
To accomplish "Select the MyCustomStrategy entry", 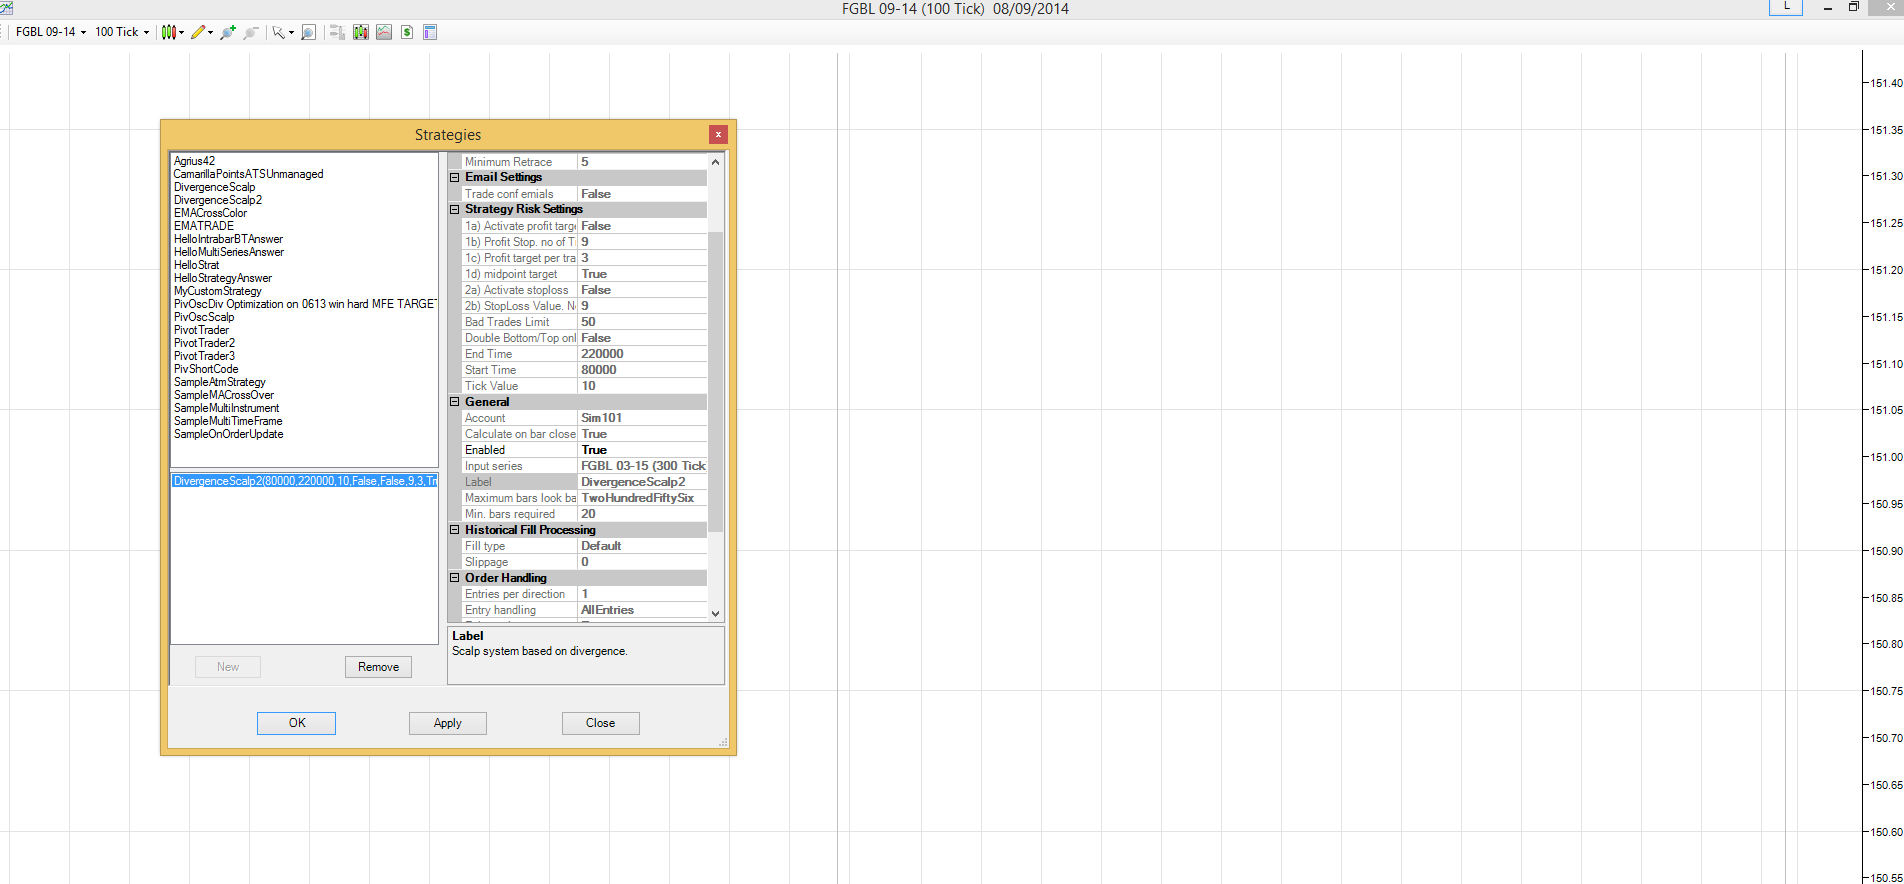I will (x=218, y=291).
